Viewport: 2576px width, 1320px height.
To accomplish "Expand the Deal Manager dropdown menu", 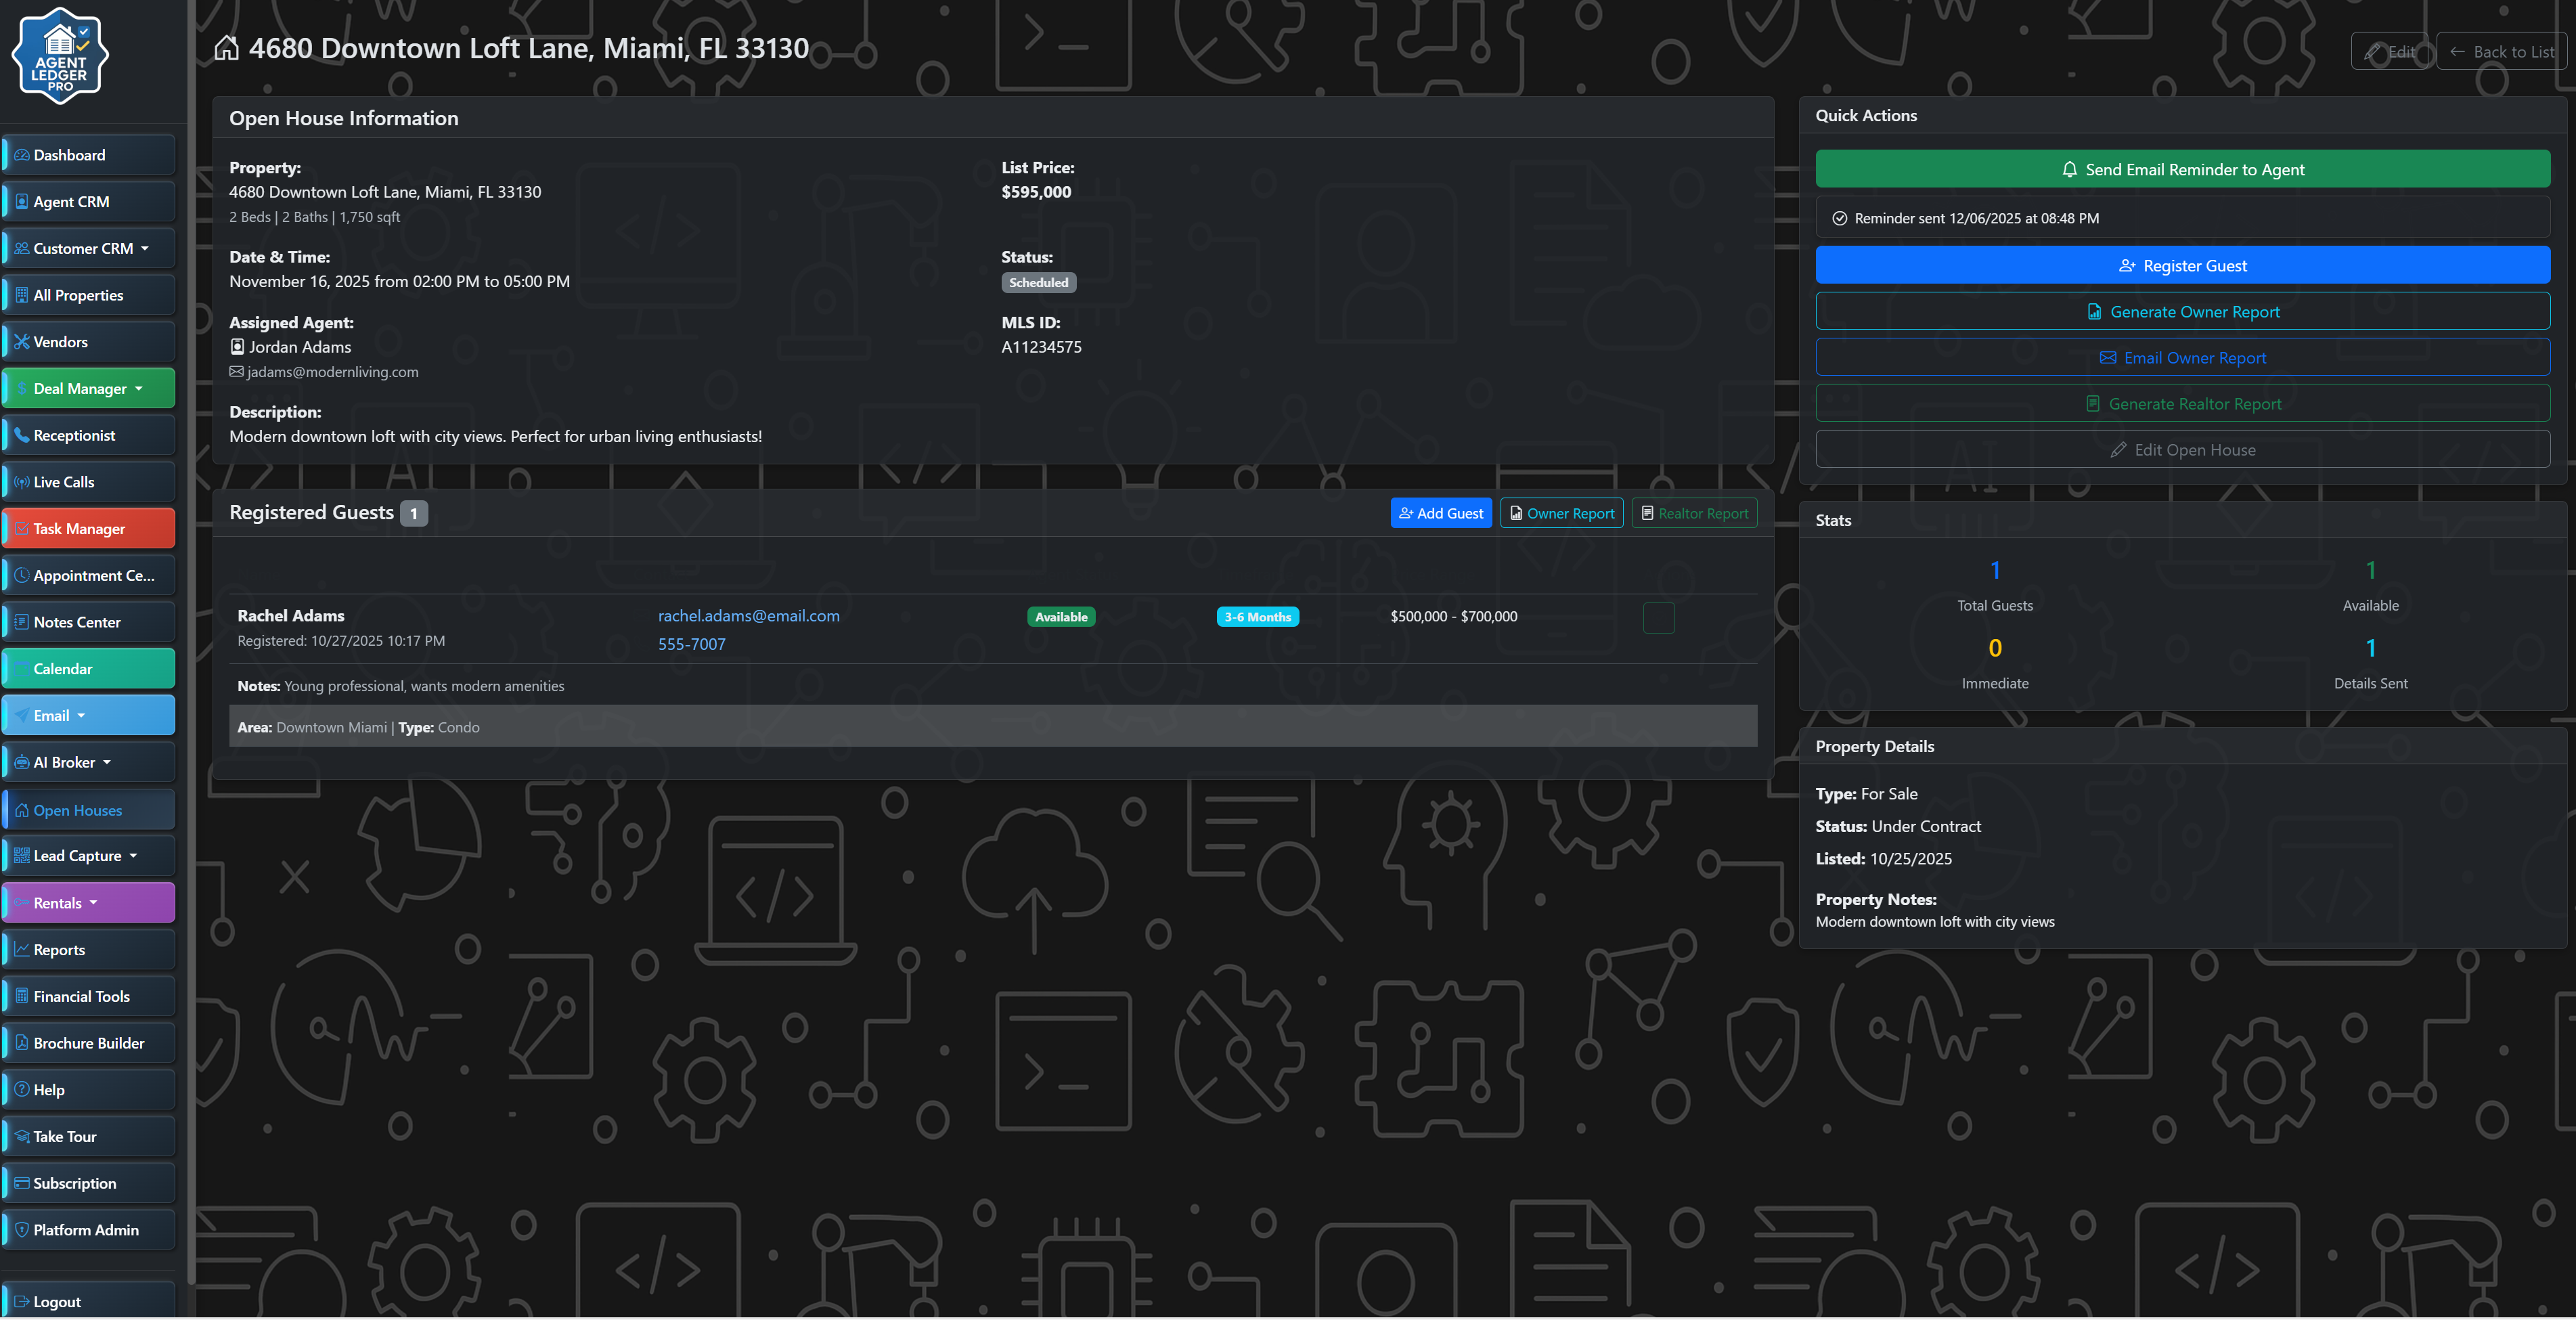I will (88, 389).
